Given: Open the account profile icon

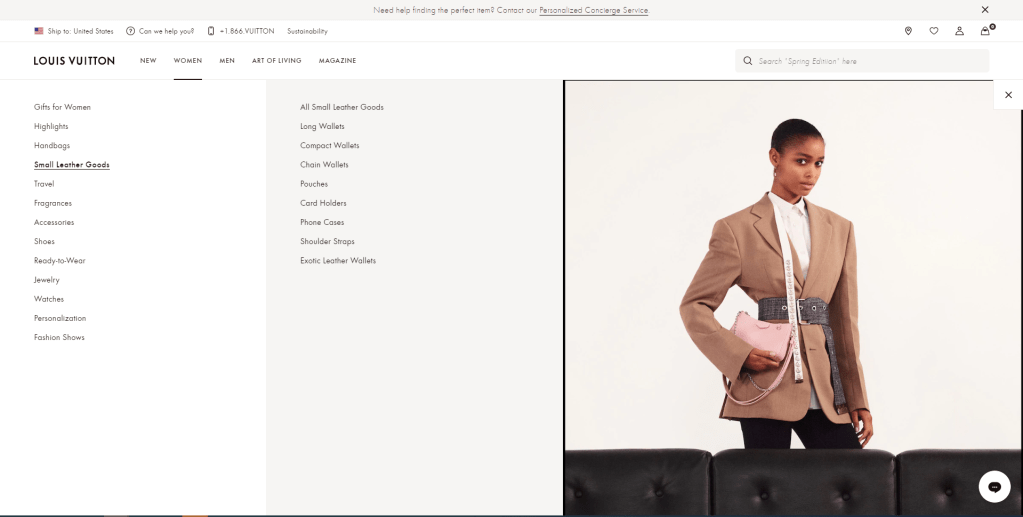Looking at the screenshot, I should tap(959, 31).
